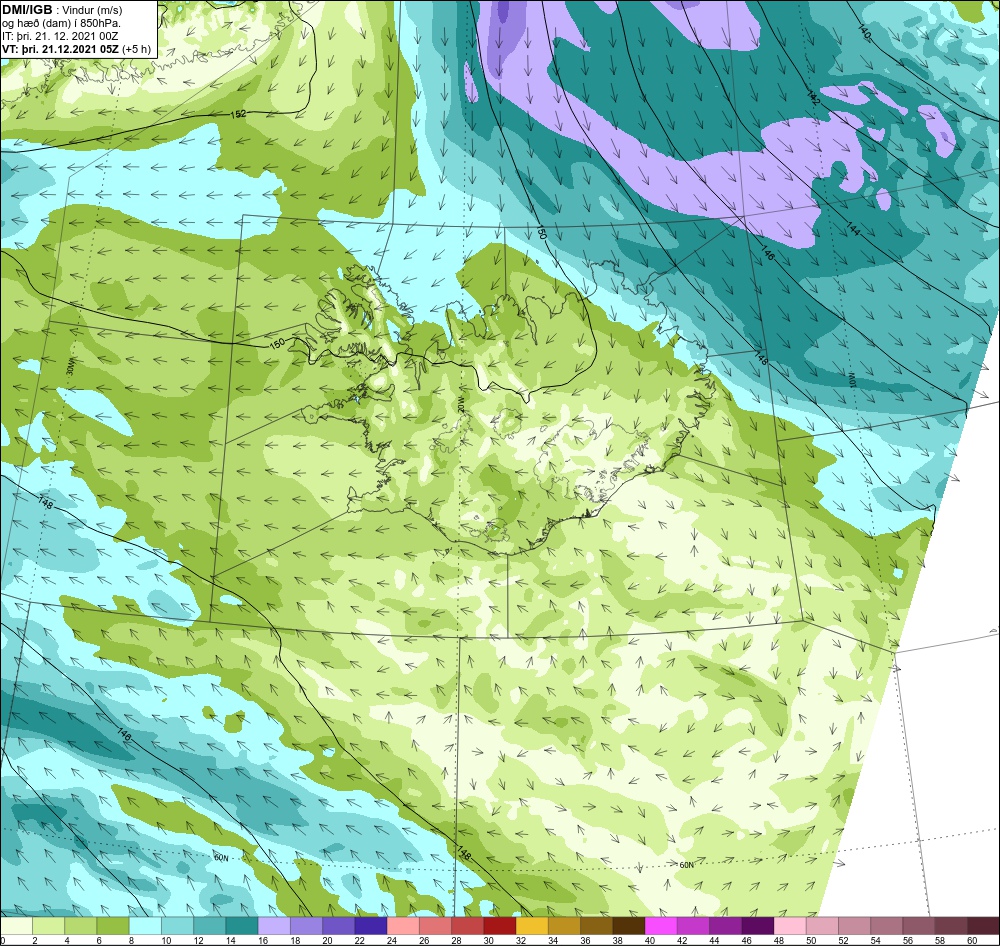
Task: Click the 'IT: þri. 21. 12. 2021 00Z' line
Action: click(x=60, y=36)
